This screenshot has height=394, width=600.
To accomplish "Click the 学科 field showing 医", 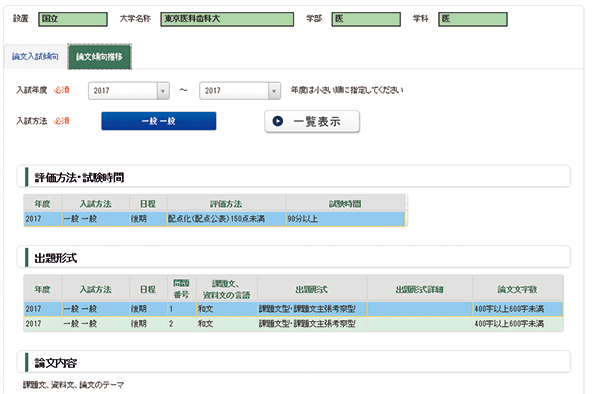I will 473,19.
